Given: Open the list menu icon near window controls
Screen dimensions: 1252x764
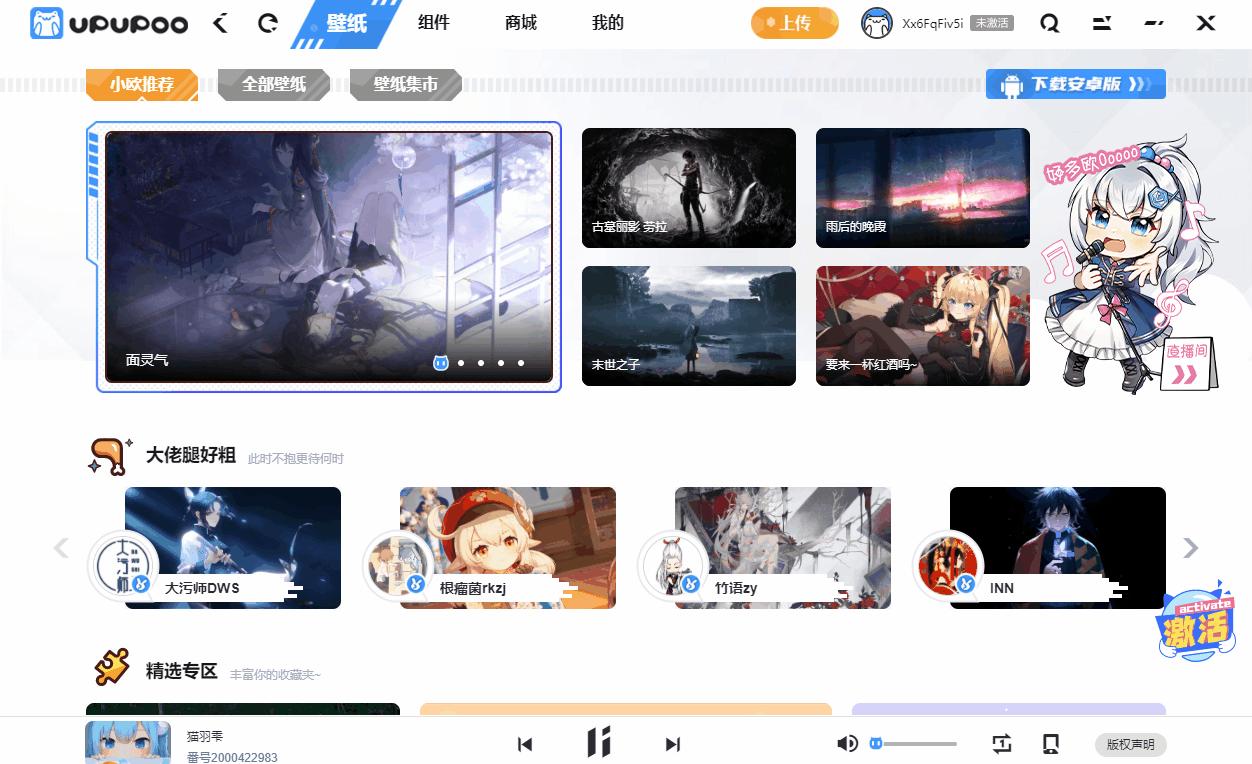Looking at the screenshot, I should point(1101,22).
